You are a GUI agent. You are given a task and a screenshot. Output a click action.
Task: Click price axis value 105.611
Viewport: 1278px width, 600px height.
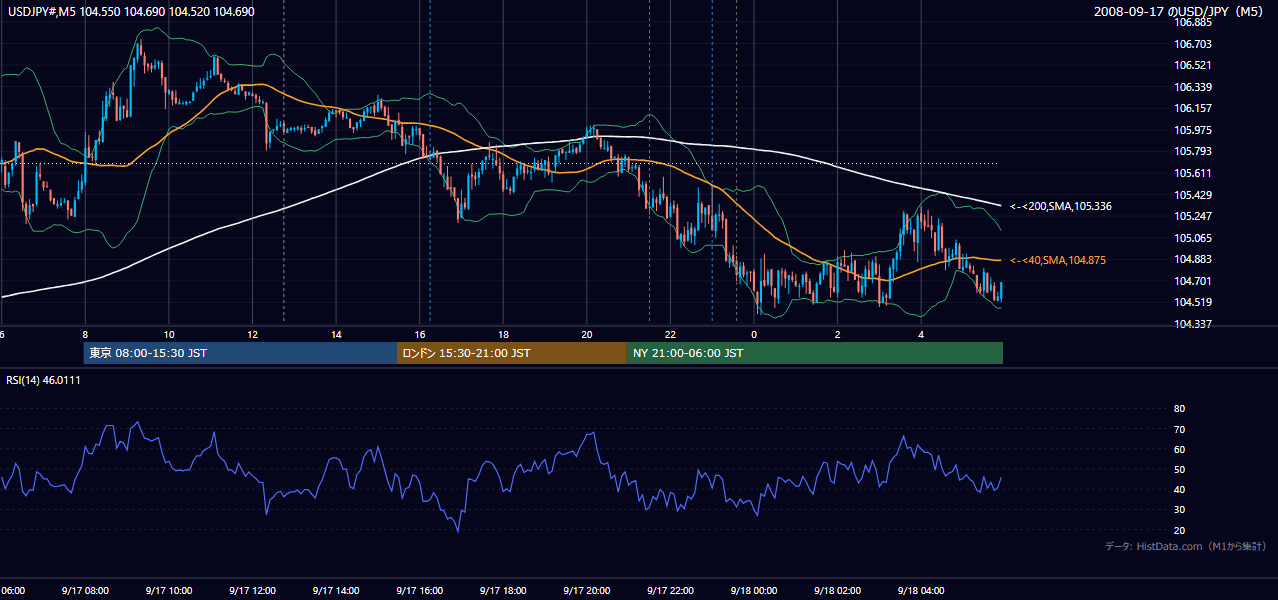coord(1194,173)
